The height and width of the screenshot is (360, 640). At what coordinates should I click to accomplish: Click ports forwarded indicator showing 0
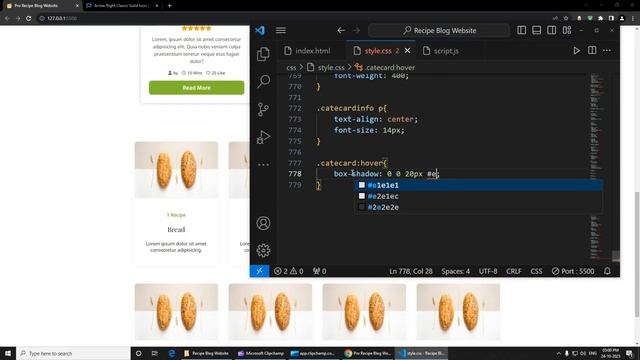(x=319, y=271)
